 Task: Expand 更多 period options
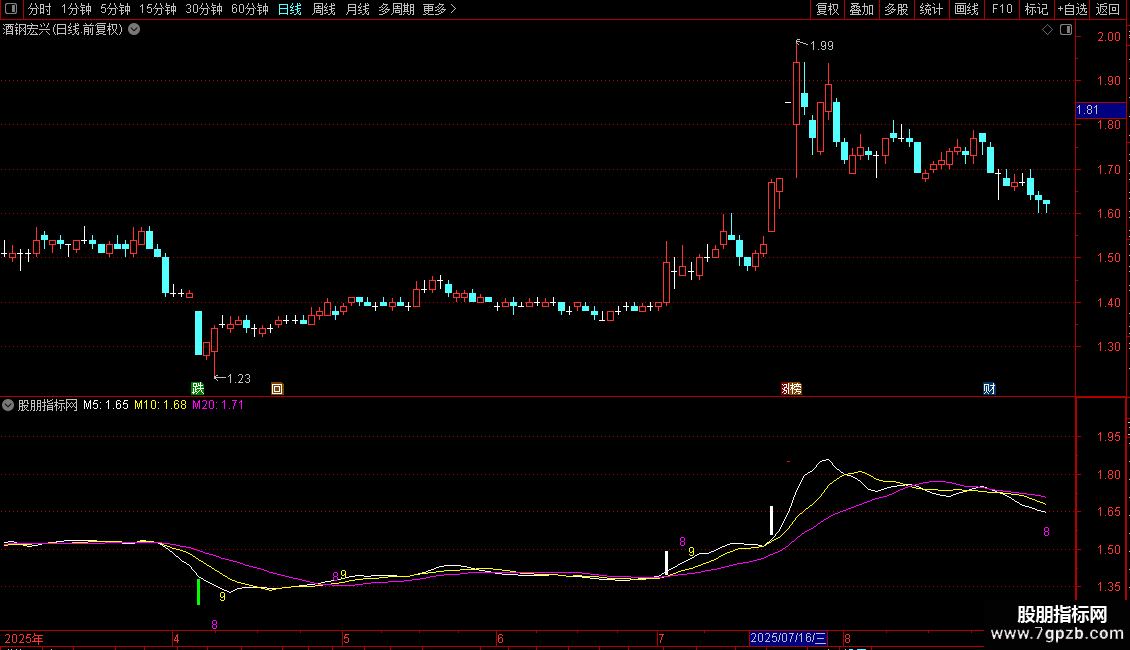pos(440,9)
